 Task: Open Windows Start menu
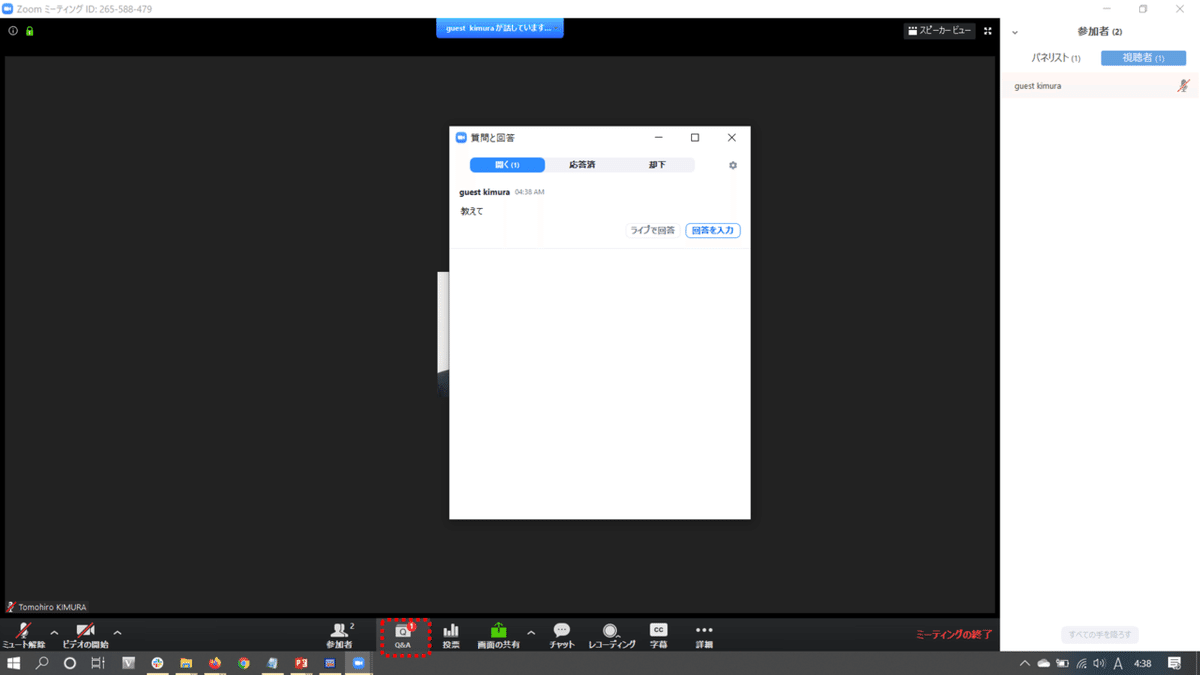[14, 663]
